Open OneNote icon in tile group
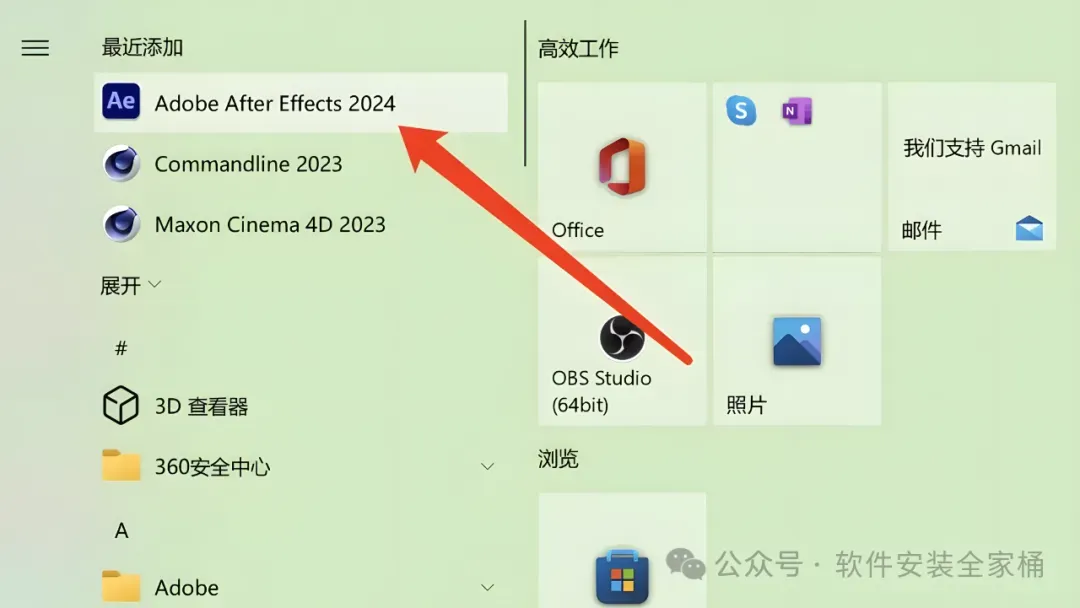The height and width of the screenshot is (608, 1080). (x=797, y=111)
